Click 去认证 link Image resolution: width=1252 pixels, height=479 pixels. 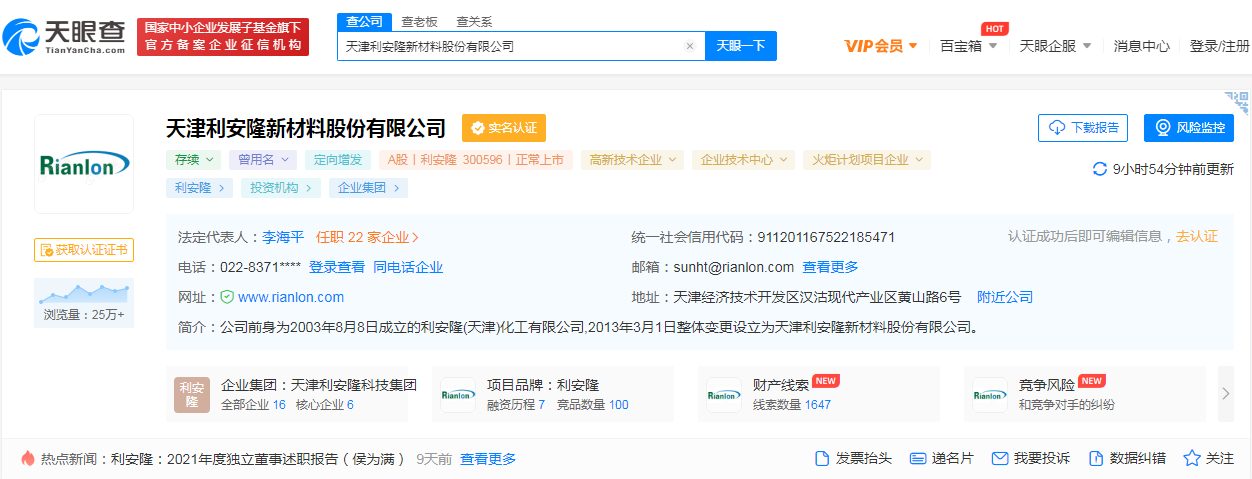coord(1197,237)
